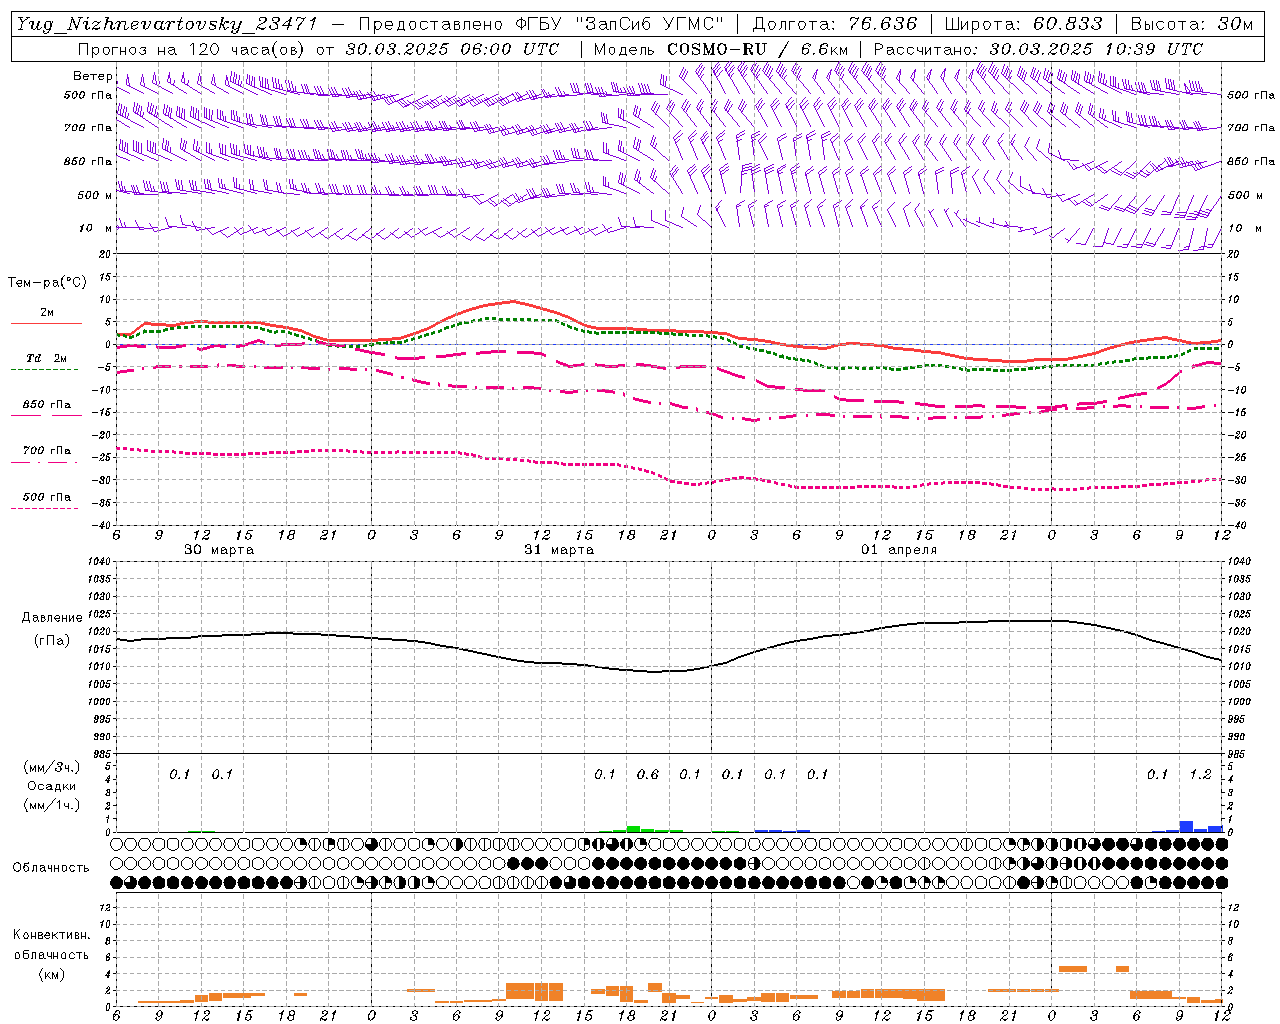Click the '01 апреля' date label

pyautogui.click(x=899, y=550)
